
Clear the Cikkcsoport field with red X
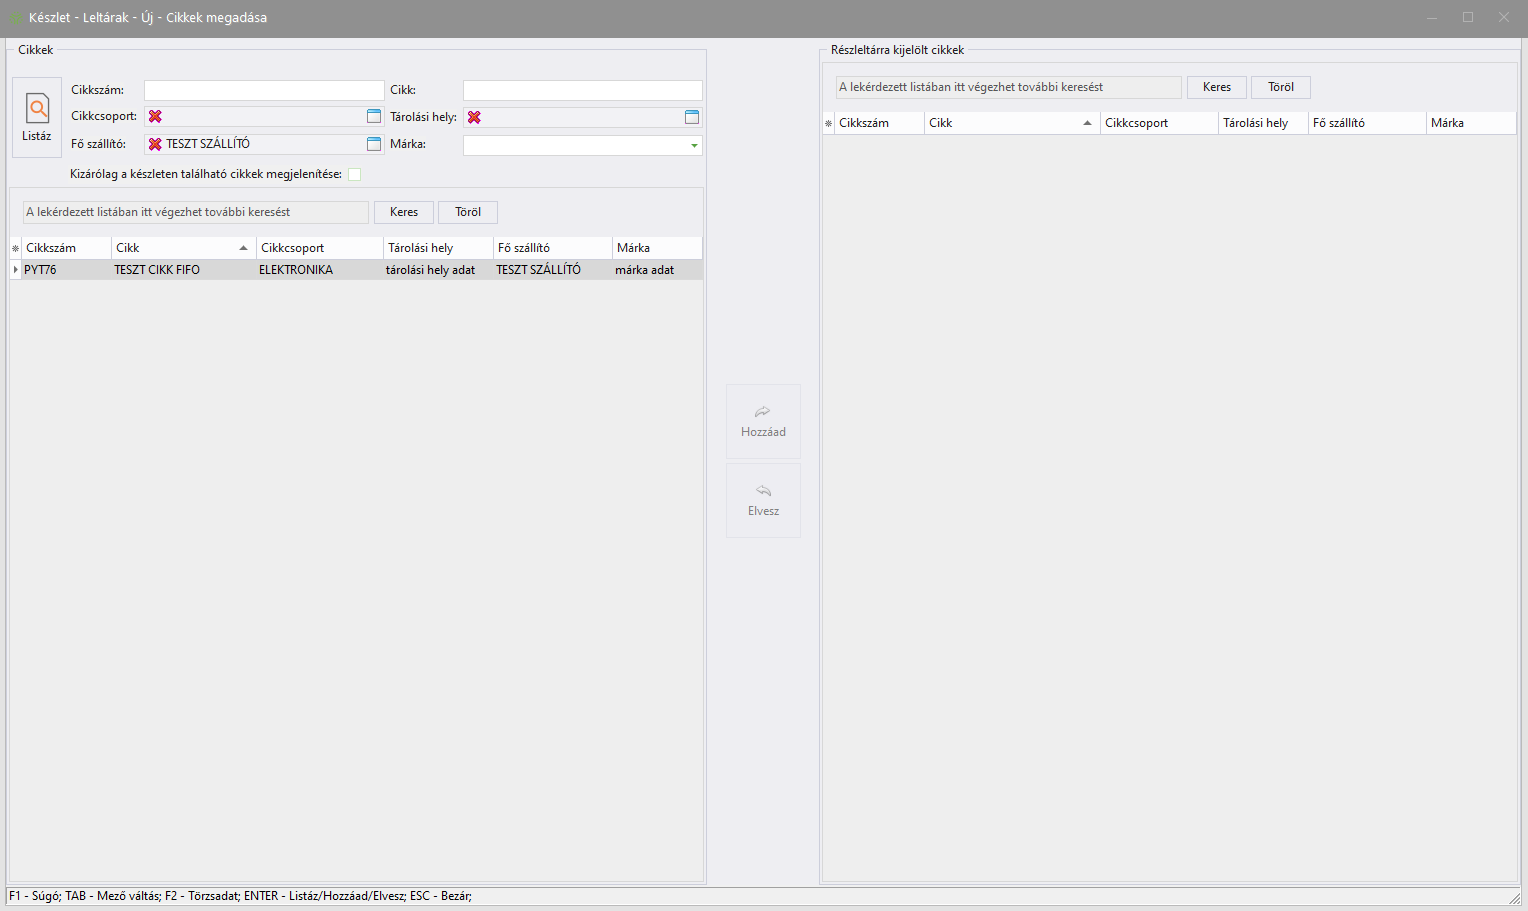click(x=155, y=117)
